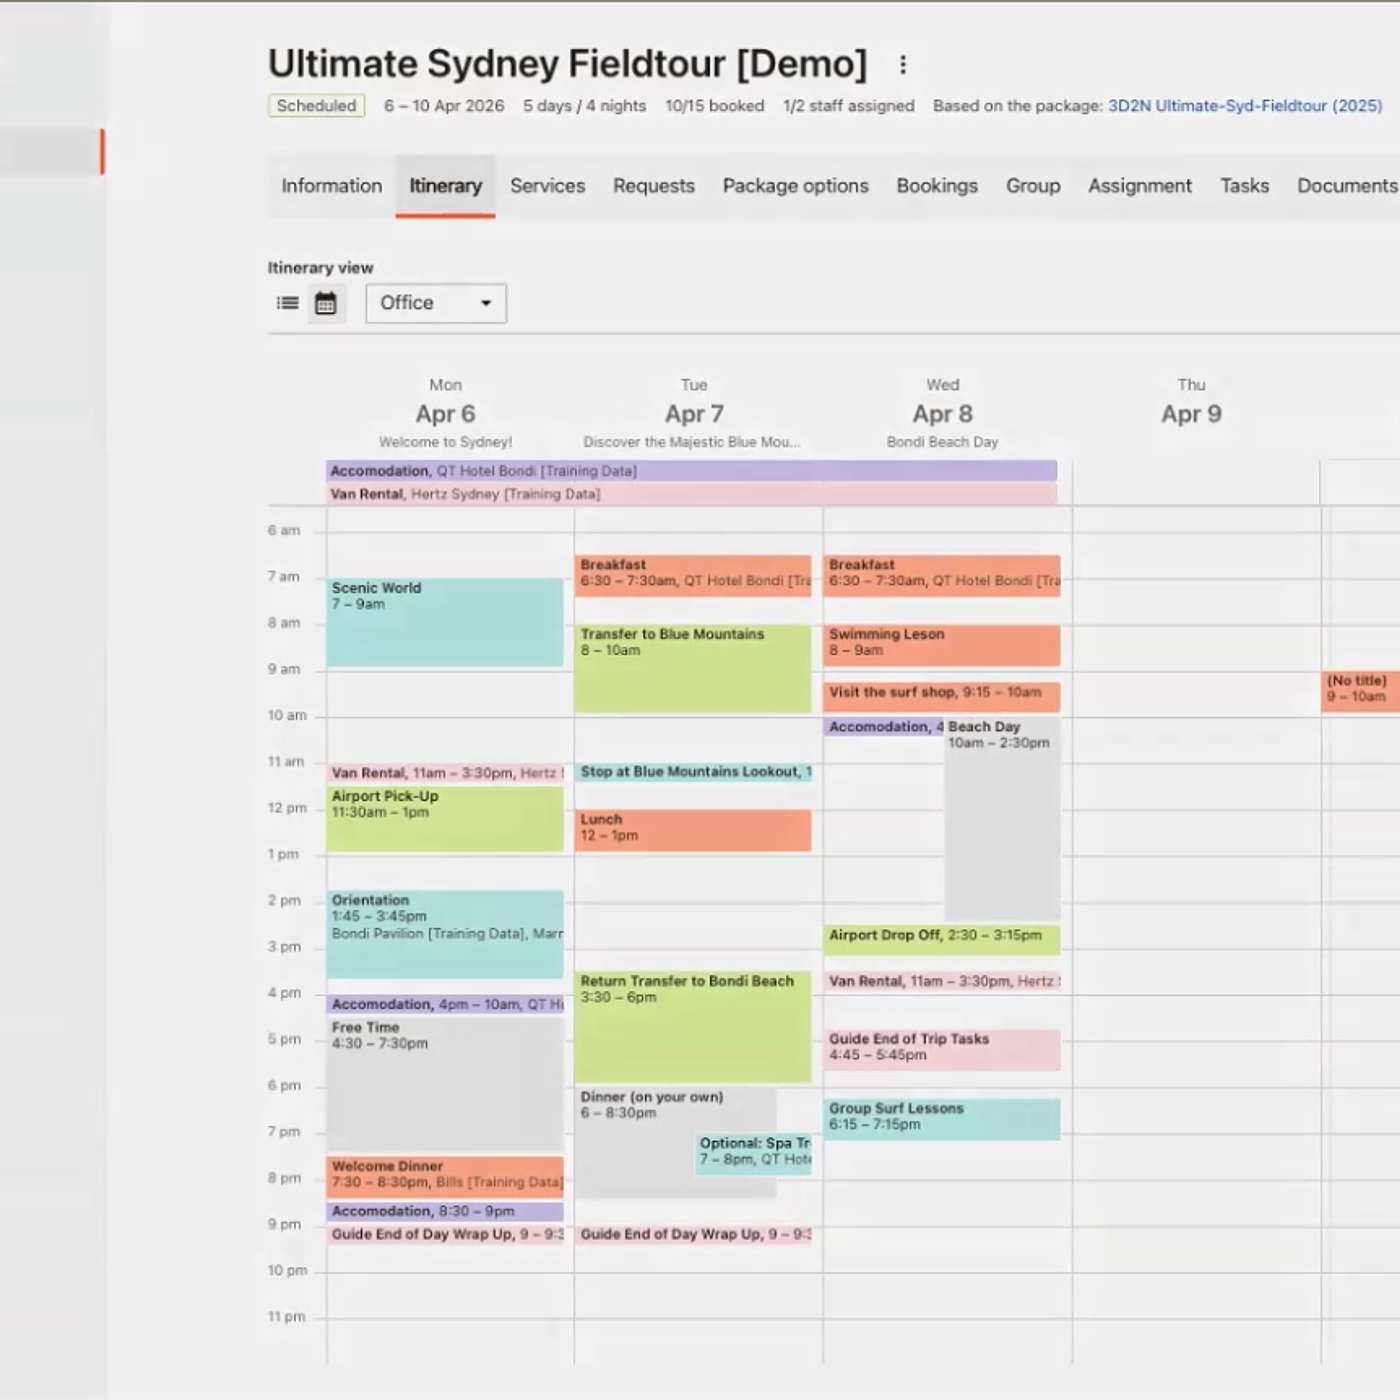
Task: Click the Swimming Leson event on Wednesday
Action: coord(941,645)
